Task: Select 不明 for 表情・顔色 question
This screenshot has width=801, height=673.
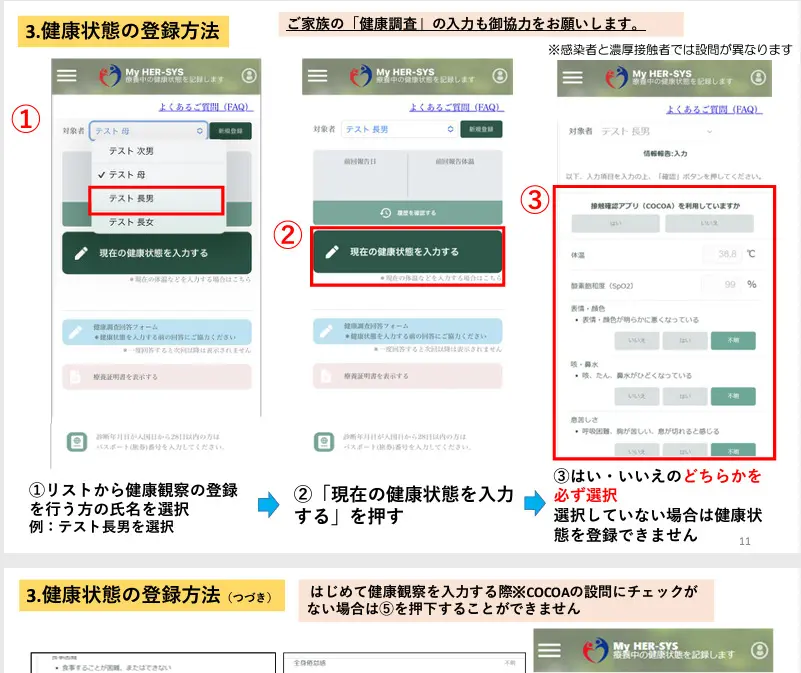Action: [733, 340]
